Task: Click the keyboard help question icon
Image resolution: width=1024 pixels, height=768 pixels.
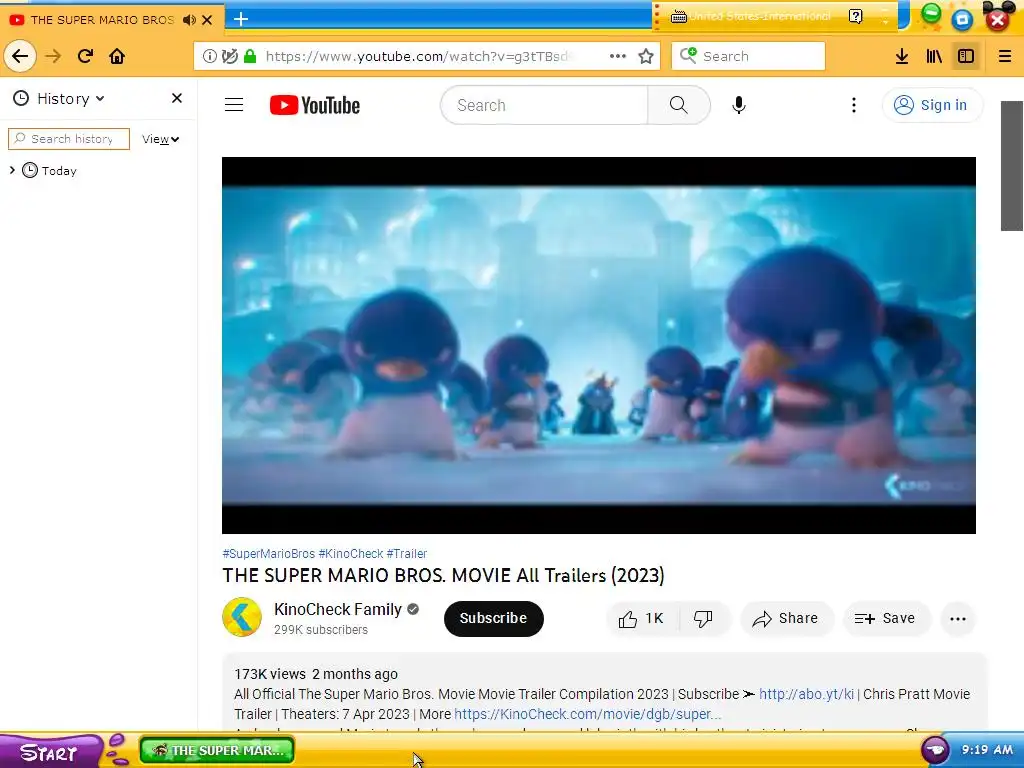Action: 856,16
